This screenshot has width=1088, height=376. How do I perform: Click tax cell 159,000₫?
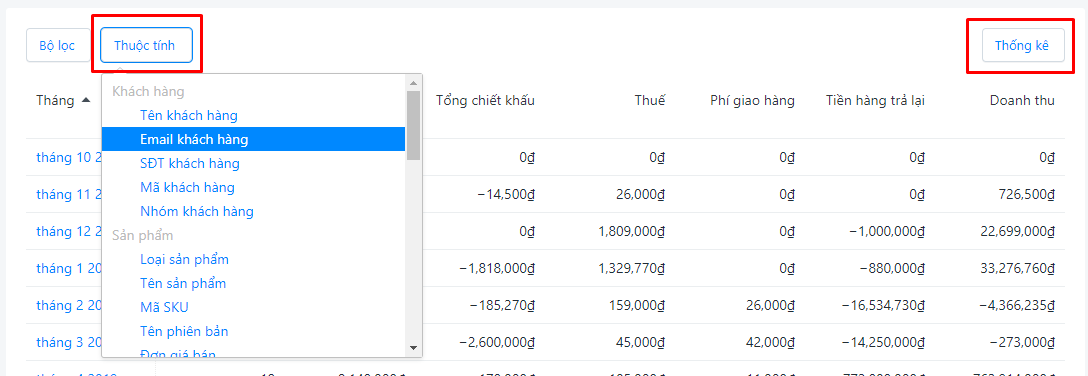click(636, 305)
